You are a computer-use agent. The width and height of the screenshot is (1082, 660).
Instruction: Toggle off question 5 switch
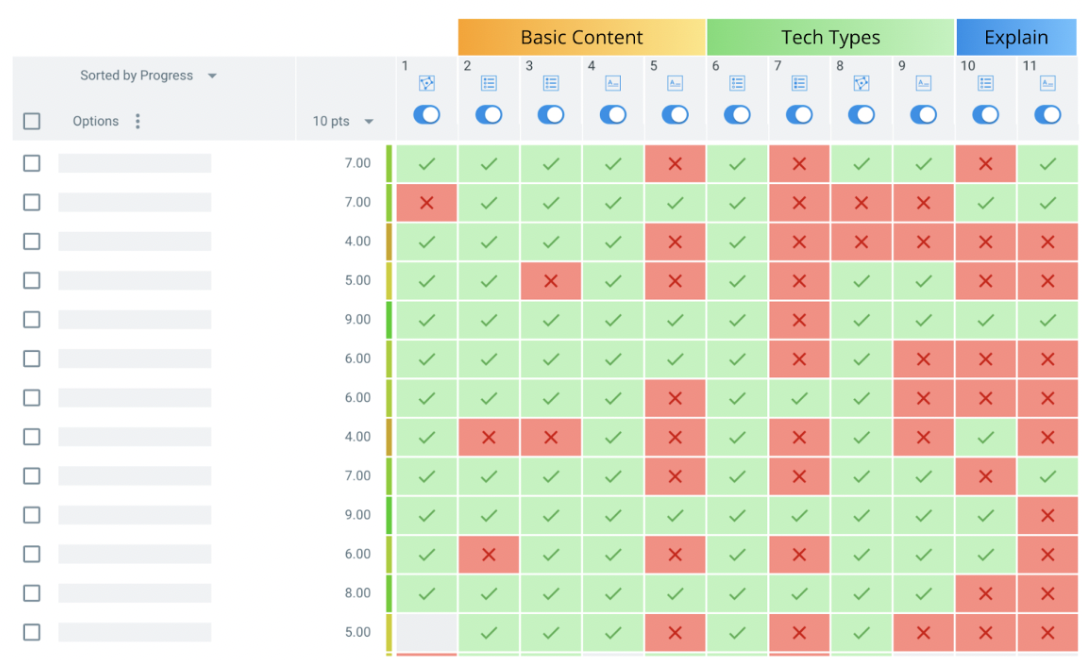pyautogui.click(x=675, y=115)
